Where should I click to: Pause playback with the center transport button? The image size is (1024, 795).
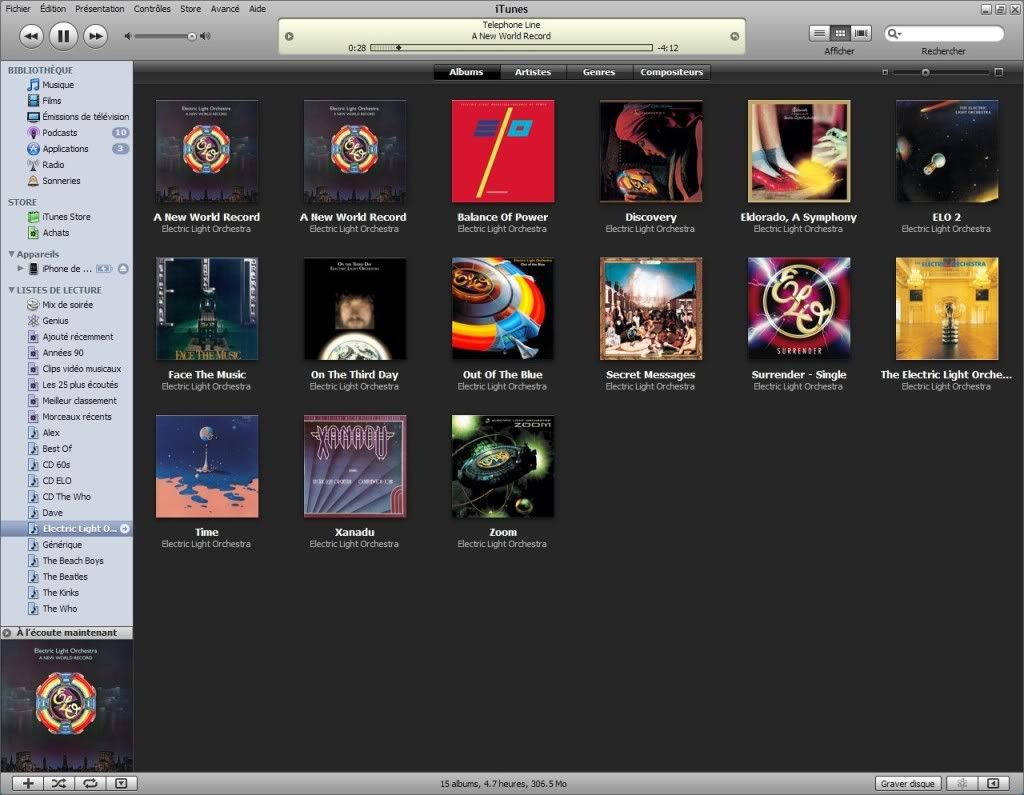62,36
